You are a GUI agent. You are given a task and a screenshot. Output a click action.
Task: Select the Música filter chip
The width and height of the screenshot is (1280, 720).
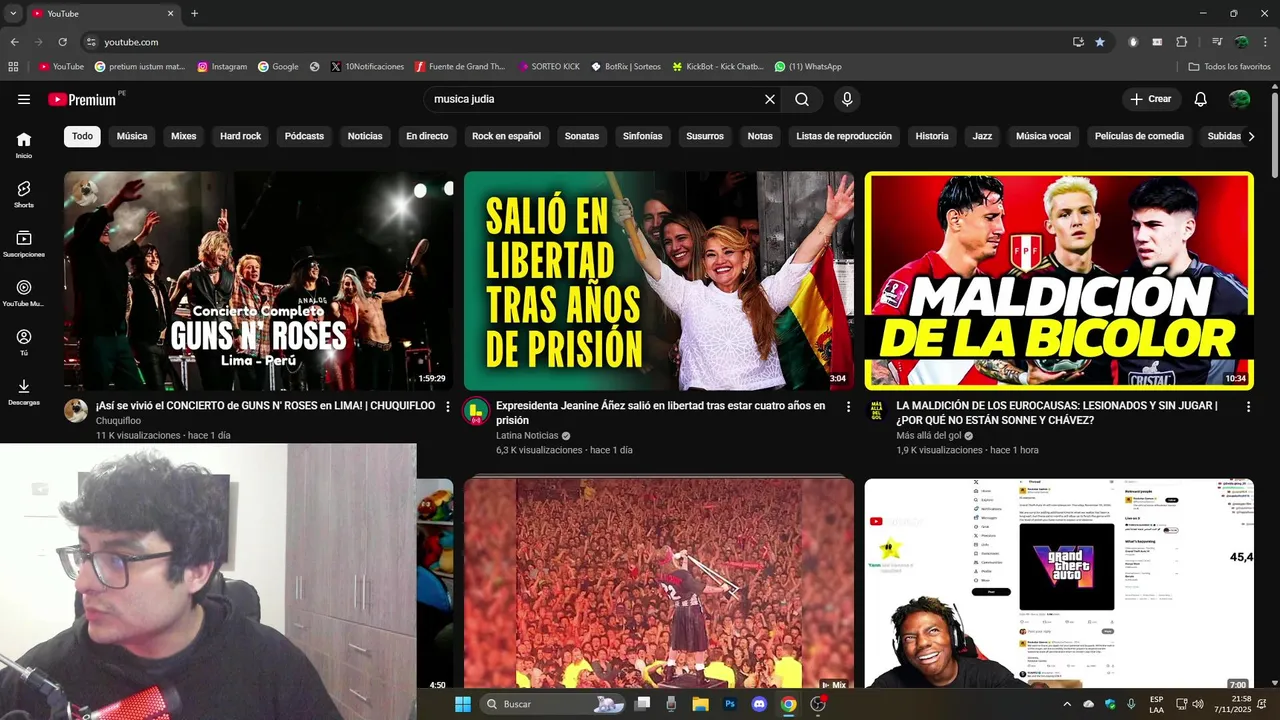click(132, 136)
